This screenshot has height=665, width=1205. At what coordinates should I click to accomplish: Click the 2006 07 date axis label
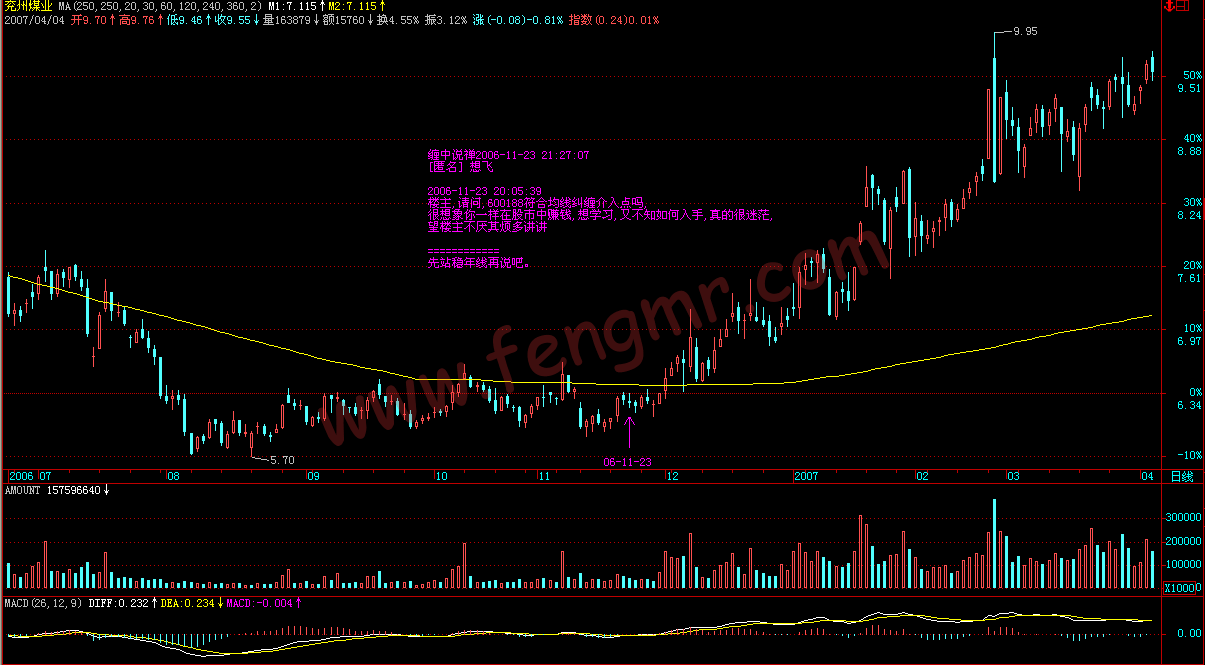tap(30, 477)
